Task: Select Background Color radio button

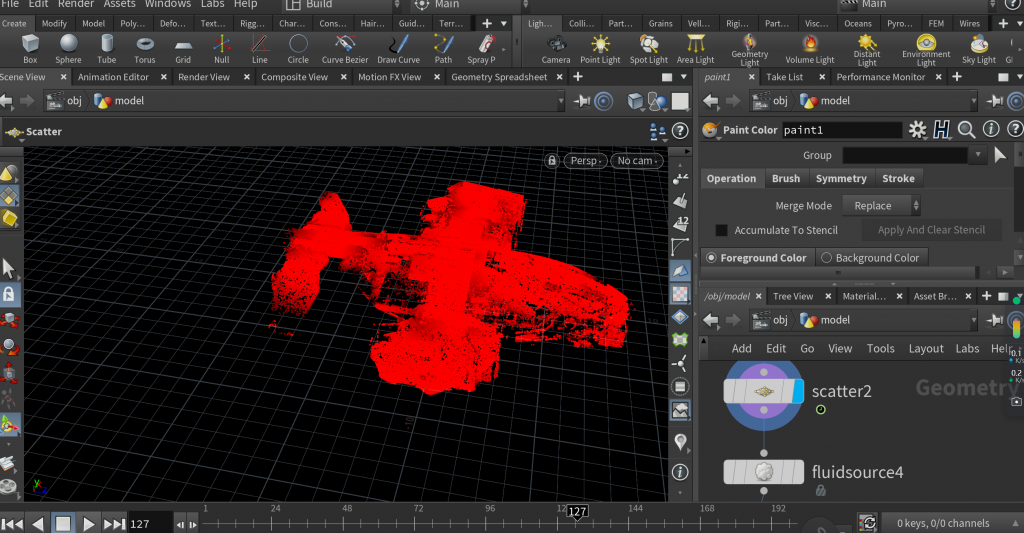Action: coord(826,258)
